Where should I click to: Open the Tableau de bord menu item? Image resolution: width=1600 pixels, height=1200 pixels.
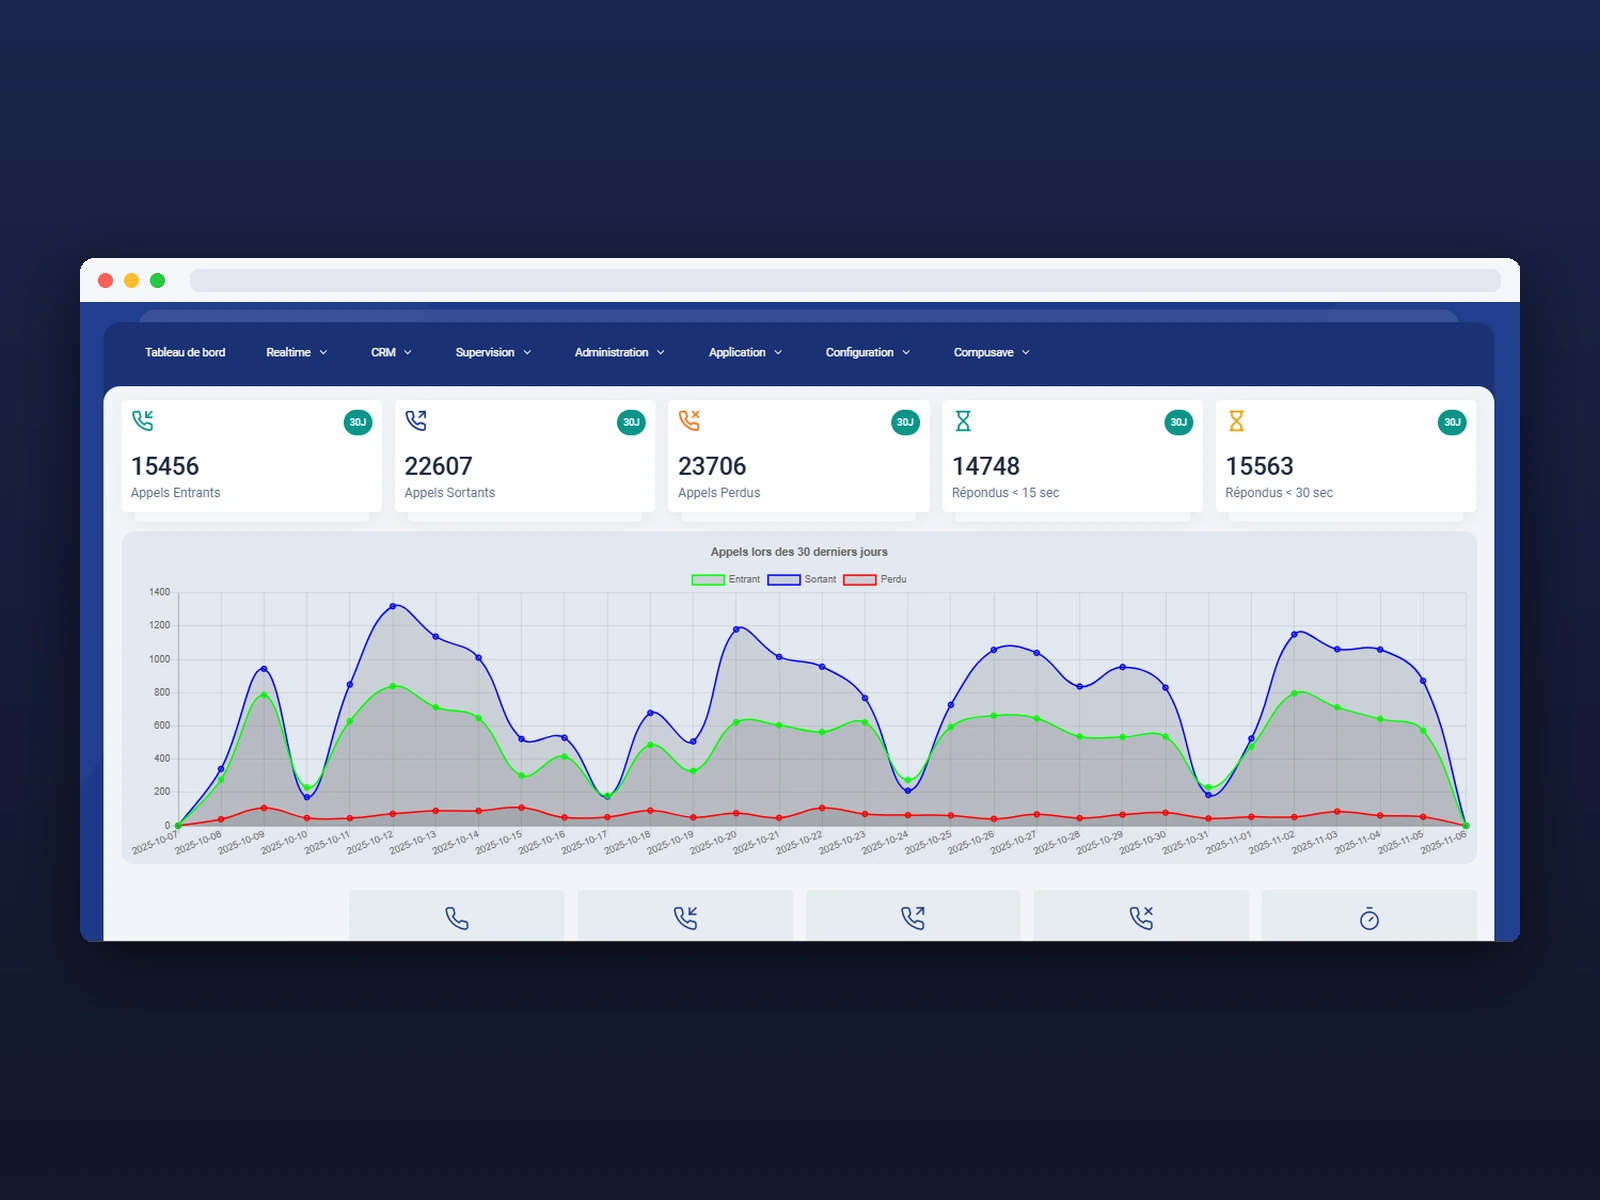[185, 352]
